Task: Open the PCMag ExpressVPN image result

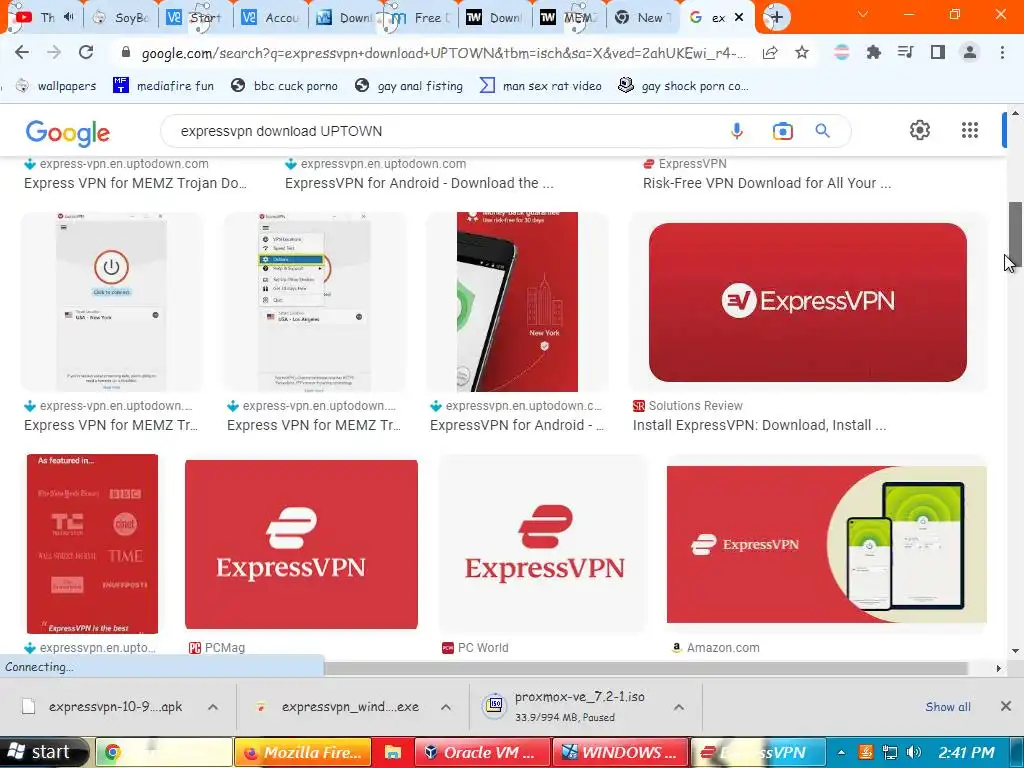Action: (x=301, y=544)
